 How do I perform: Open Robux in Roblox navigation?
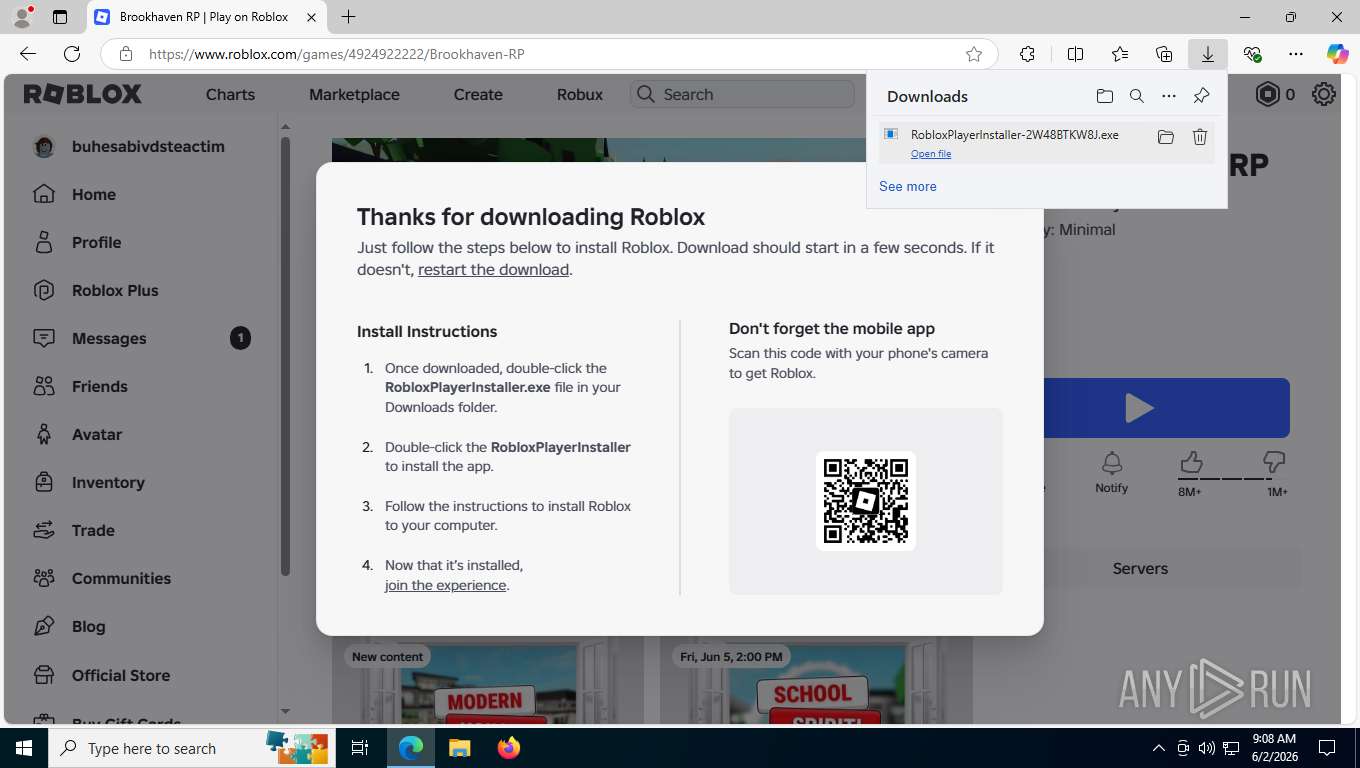[580, 94]
